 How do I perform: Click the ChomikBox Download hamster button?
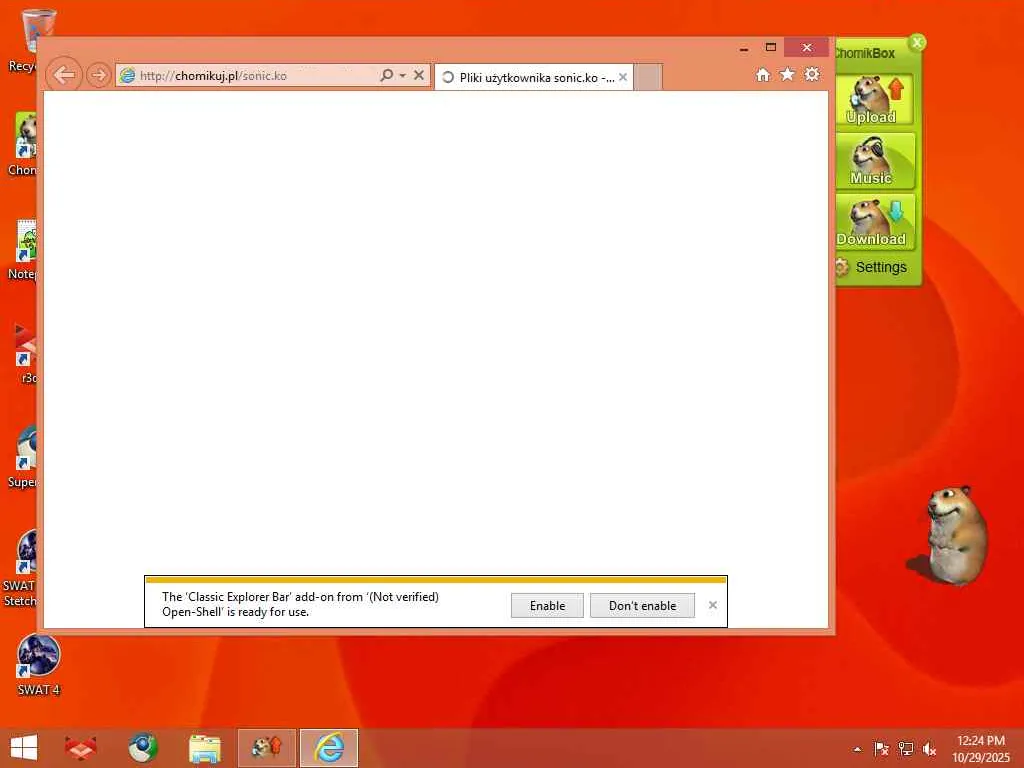pyautogui.click(x=874, y=222)
